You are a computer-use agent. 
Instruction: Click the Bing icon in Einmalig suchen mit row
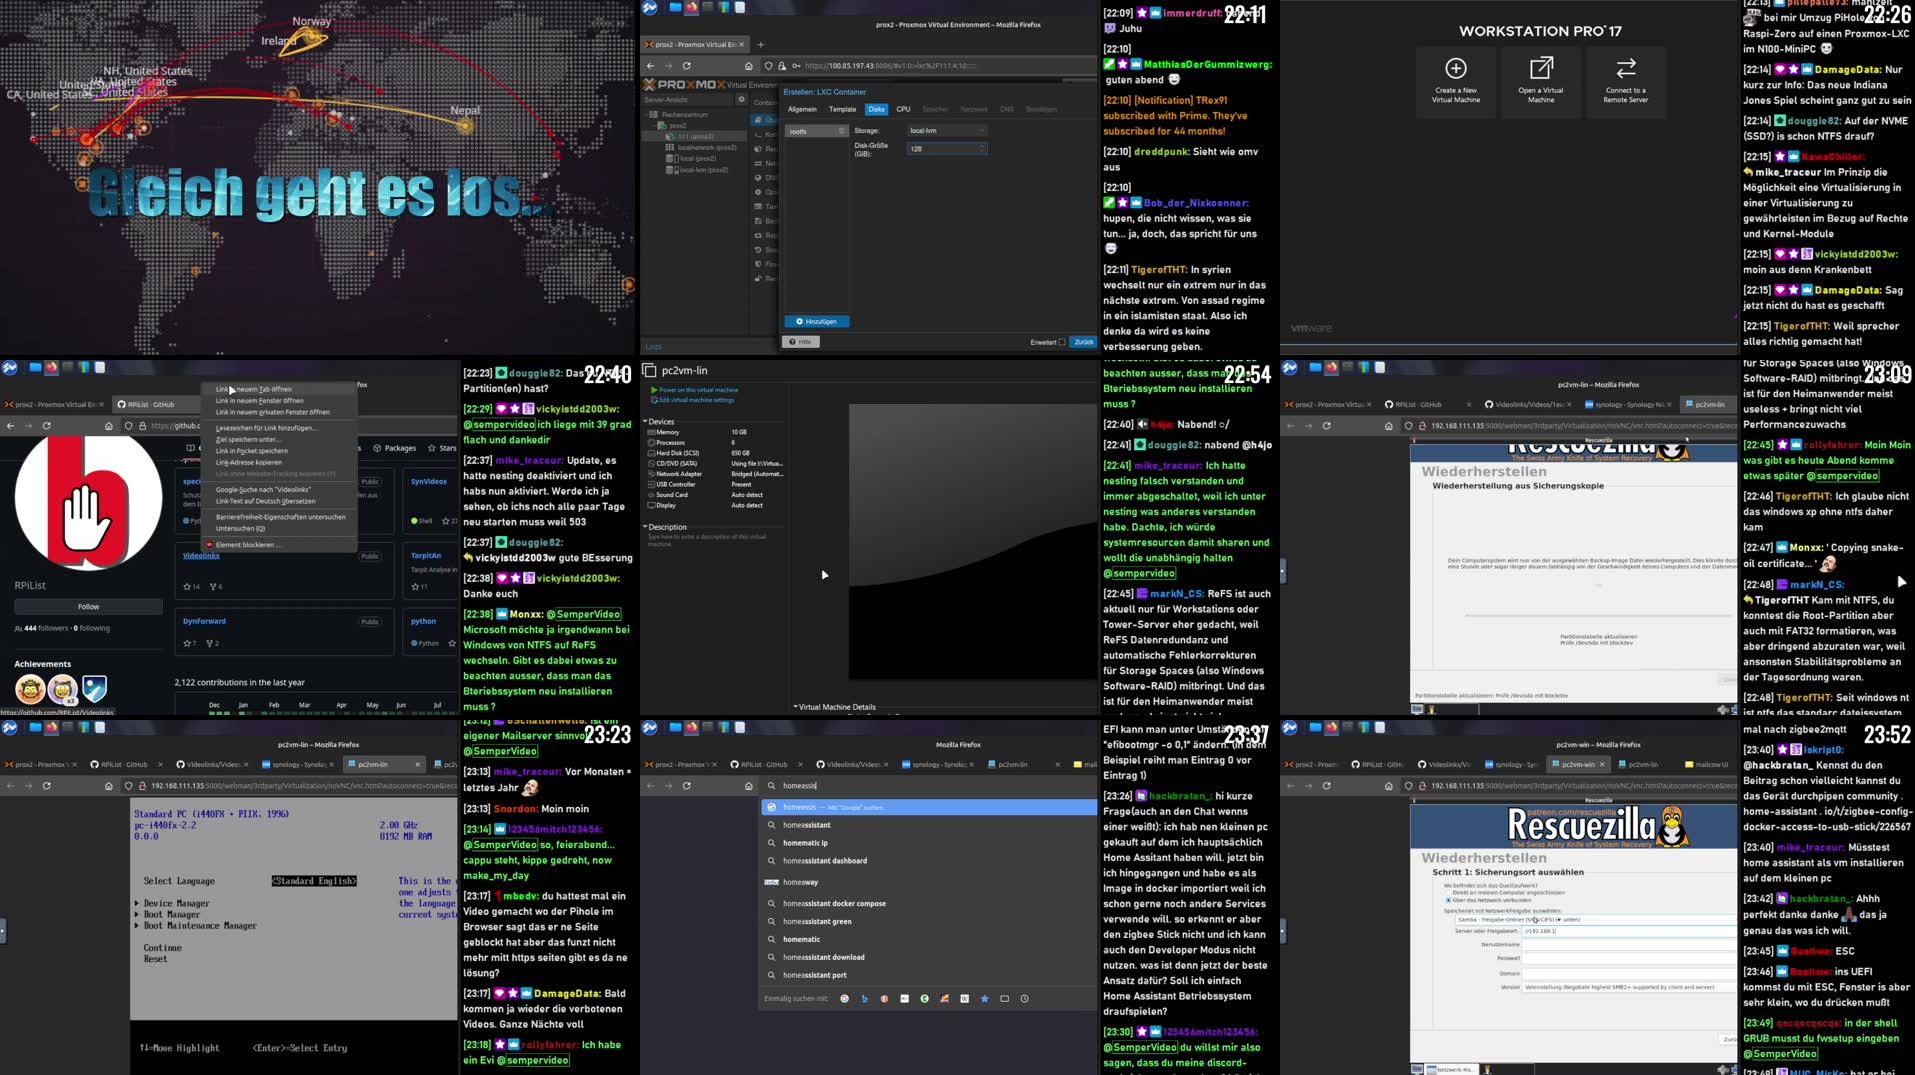click(x=865, y=999)
